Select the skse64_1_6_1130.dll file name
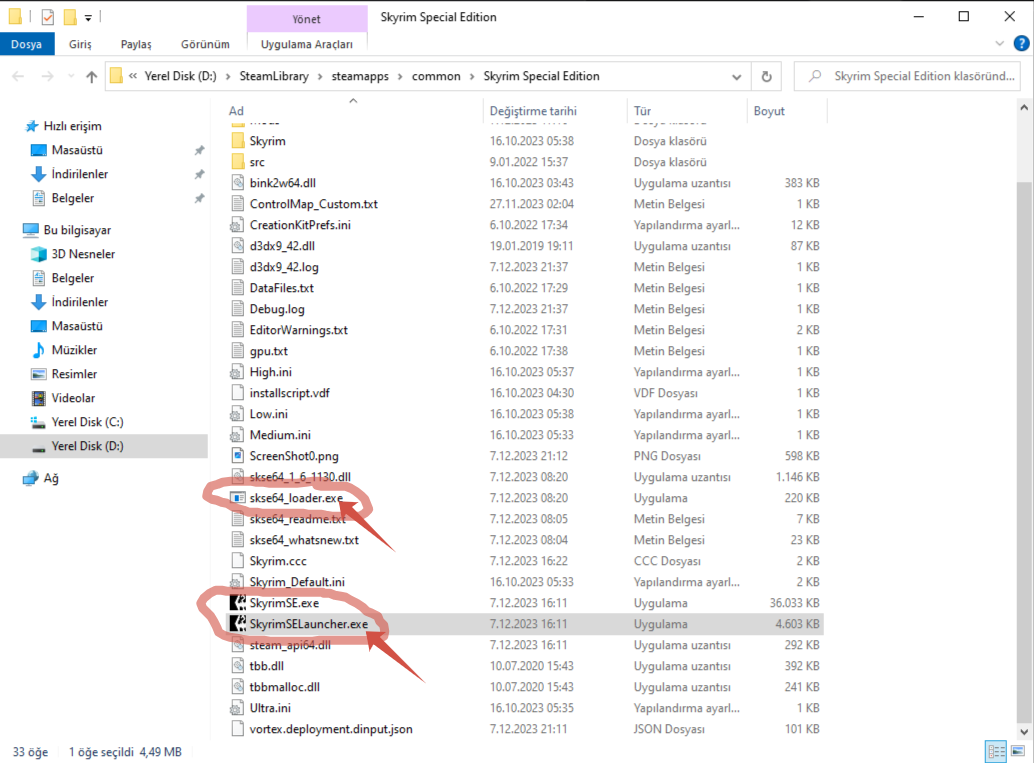The width and height of the screenshot is (1034, 763). pos(300,477)
